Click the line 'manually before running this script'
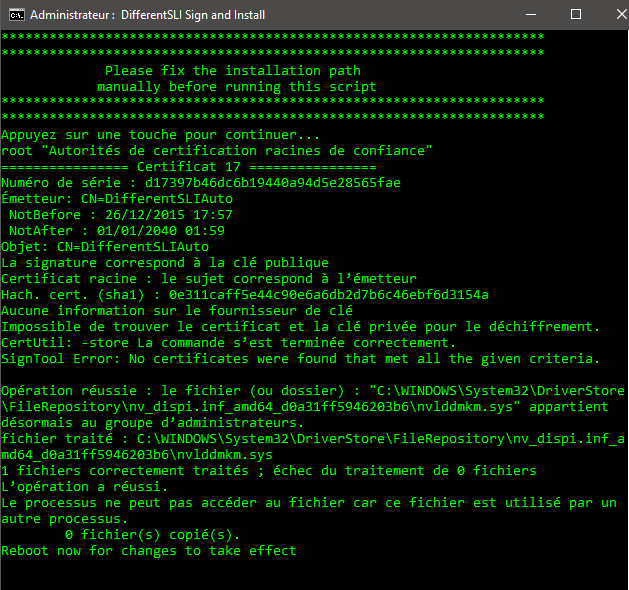This screenshot has width=629, height=590. coord(237,87)
